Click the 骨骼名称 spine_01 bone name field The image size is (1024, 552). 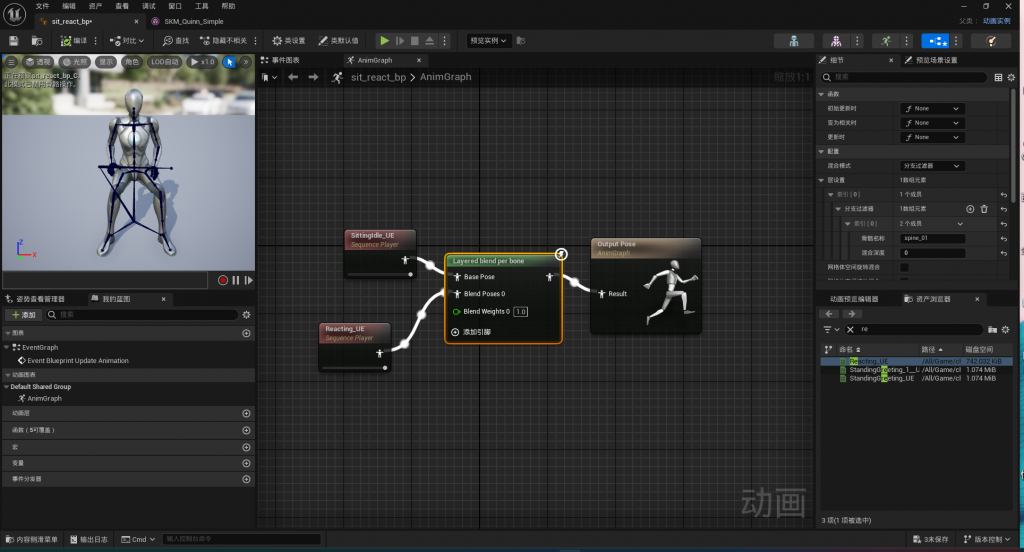[932, 238]
